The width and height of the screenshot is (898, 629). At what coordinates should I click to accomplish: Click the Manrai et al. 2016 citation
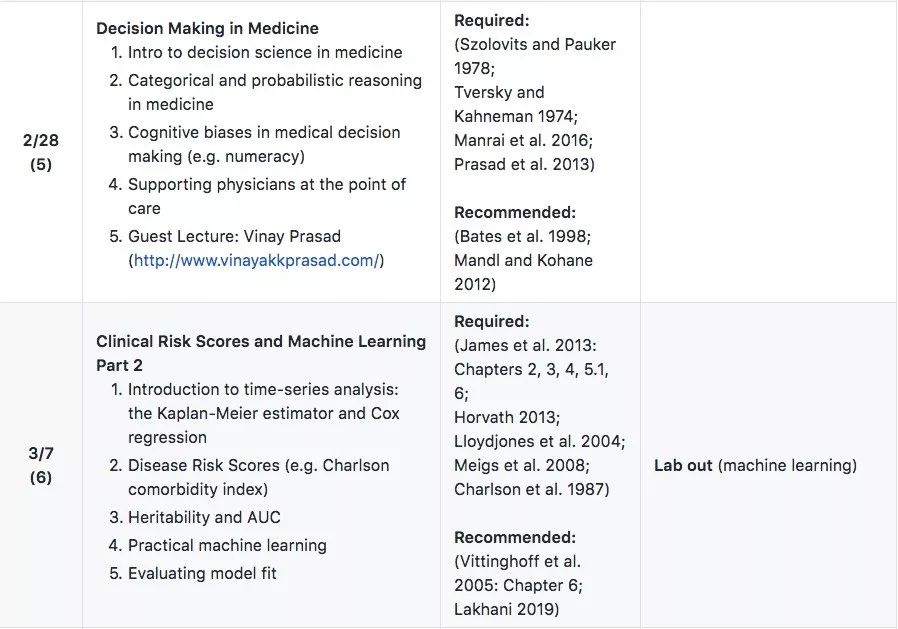click(x=523, y=140)
